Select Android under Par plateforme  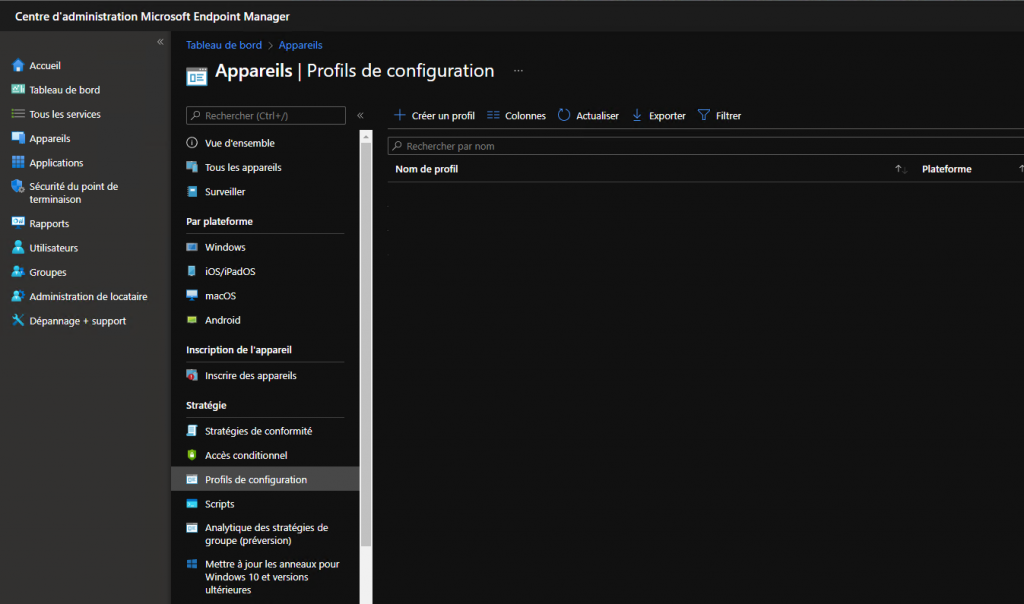[x=223, y=320]
